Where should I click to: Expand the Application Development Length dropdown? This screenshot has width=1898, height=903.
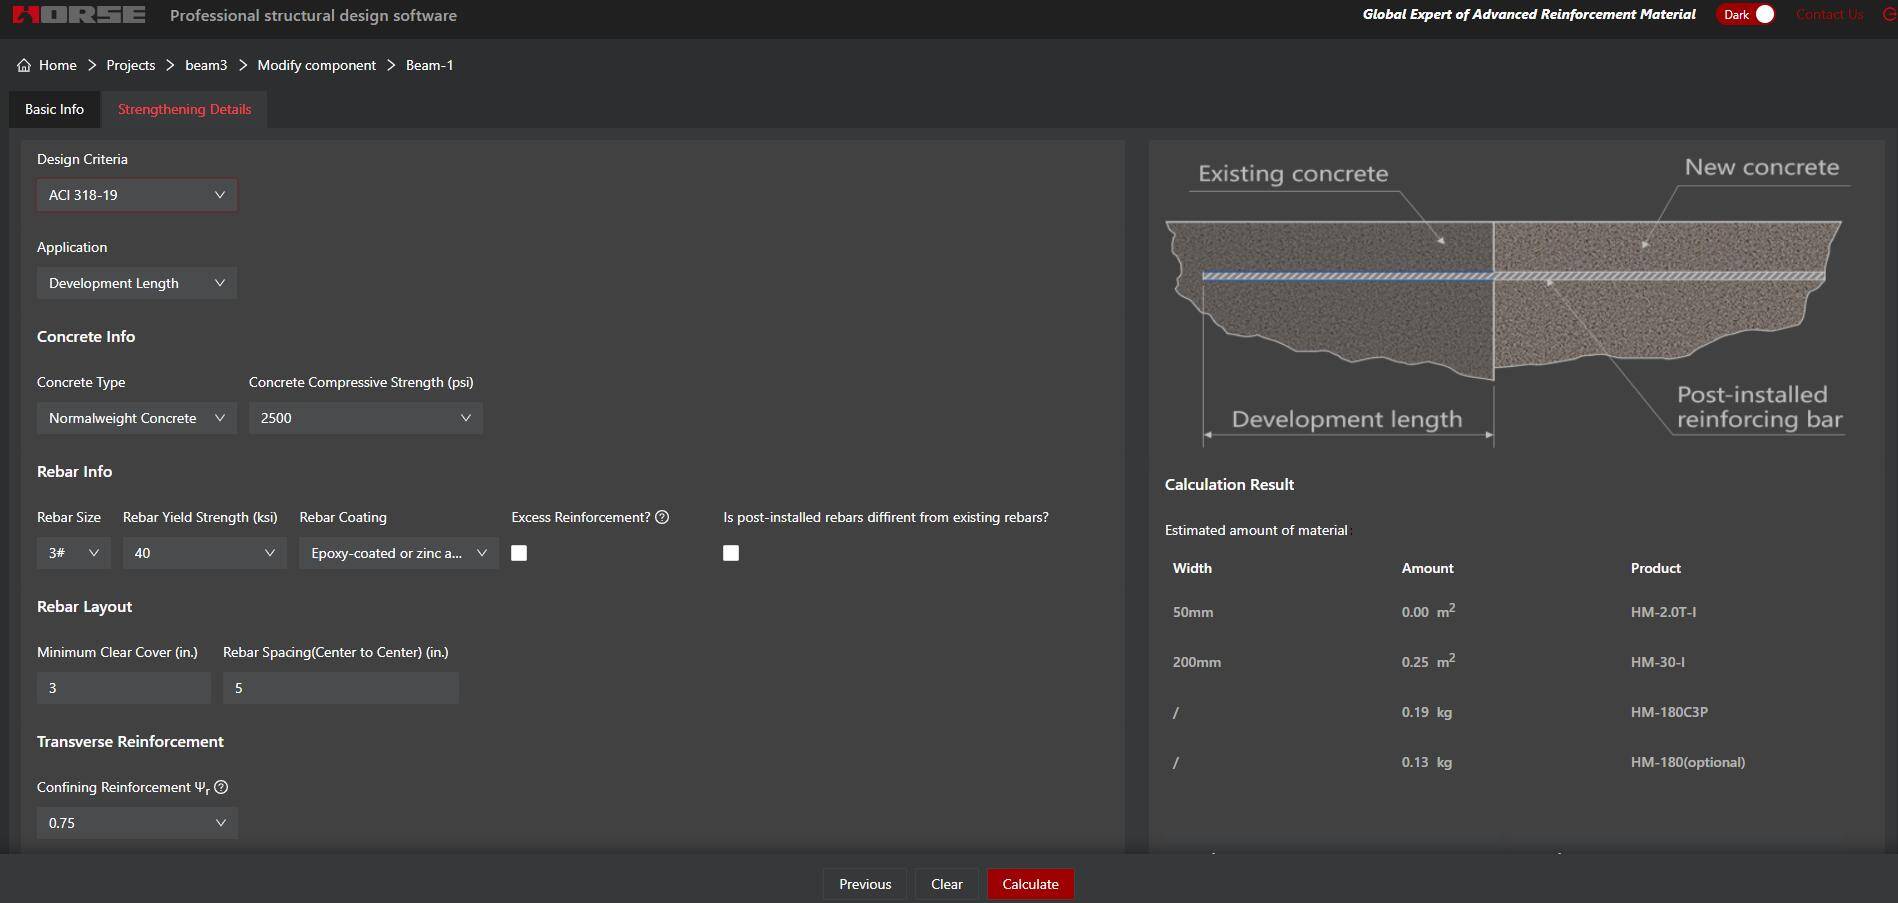pos(137,283)
